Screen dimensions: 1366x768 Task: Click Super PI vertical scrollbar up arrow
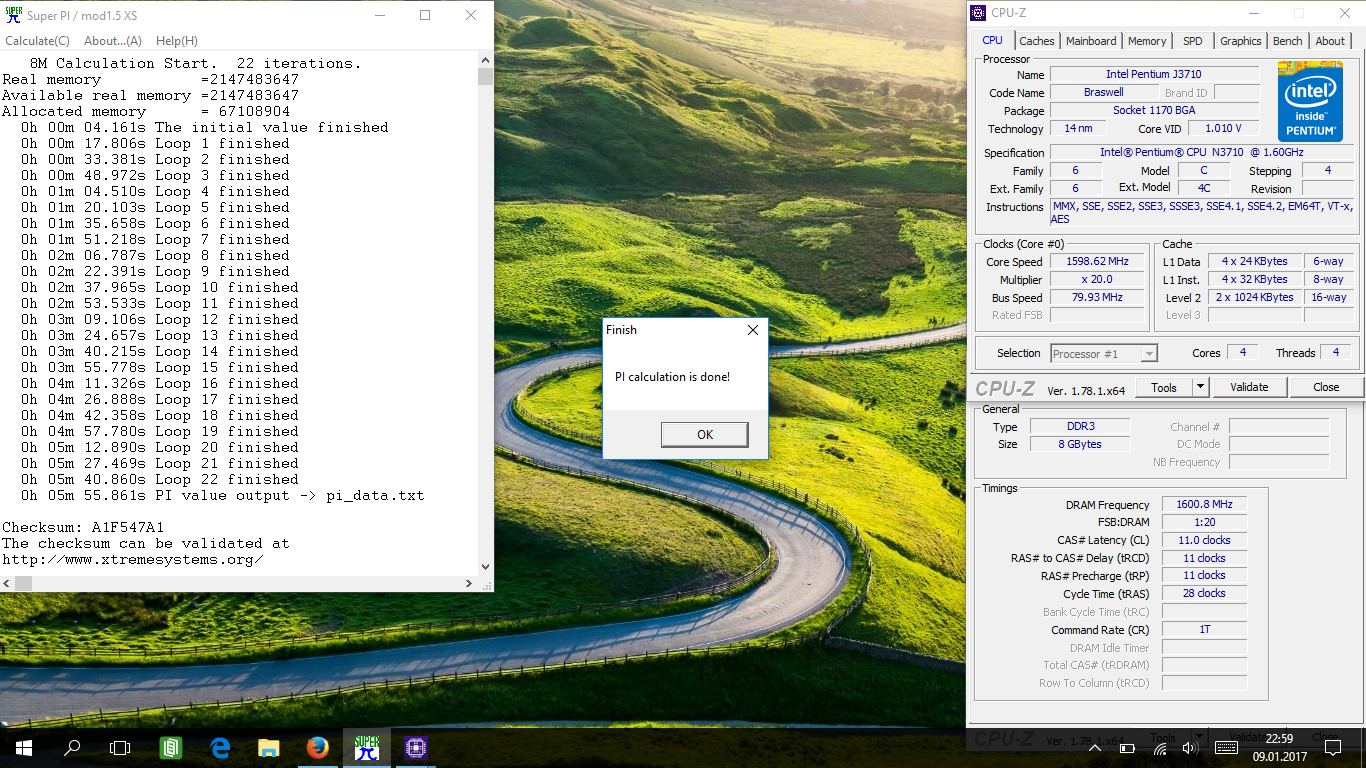point(485,61)
